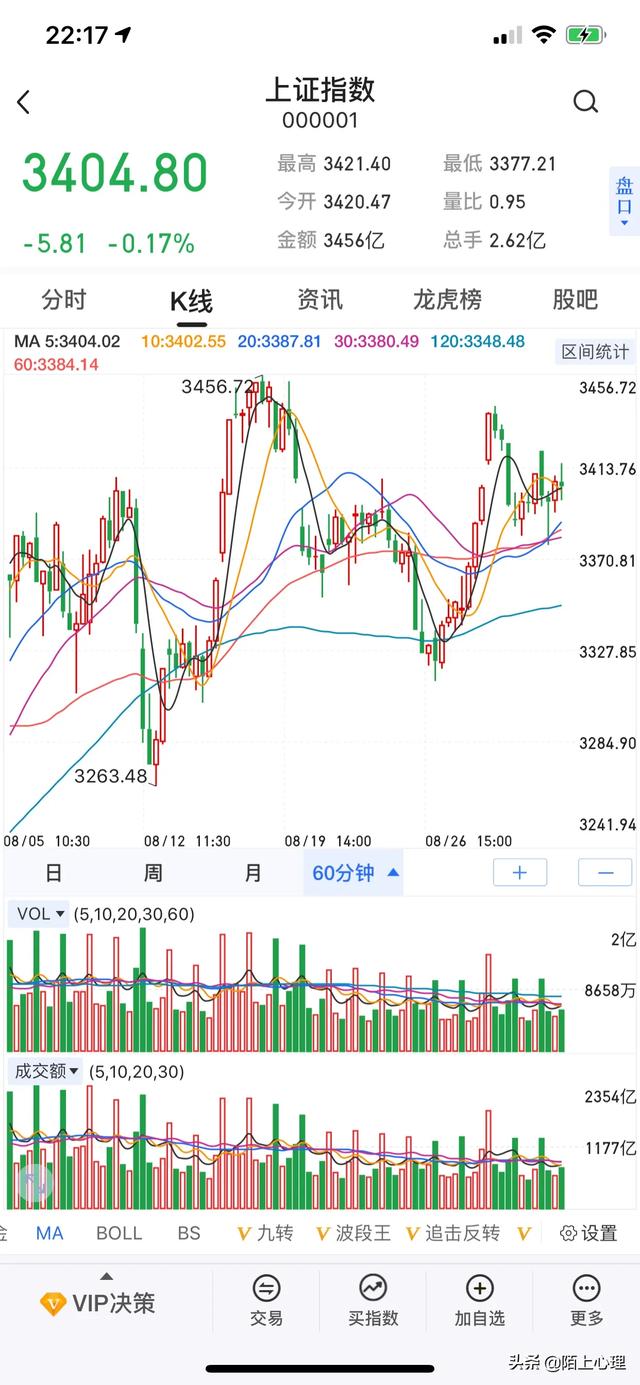
Task: Open the 60分钟 period dropdown
Action: [x=355, y=873]
